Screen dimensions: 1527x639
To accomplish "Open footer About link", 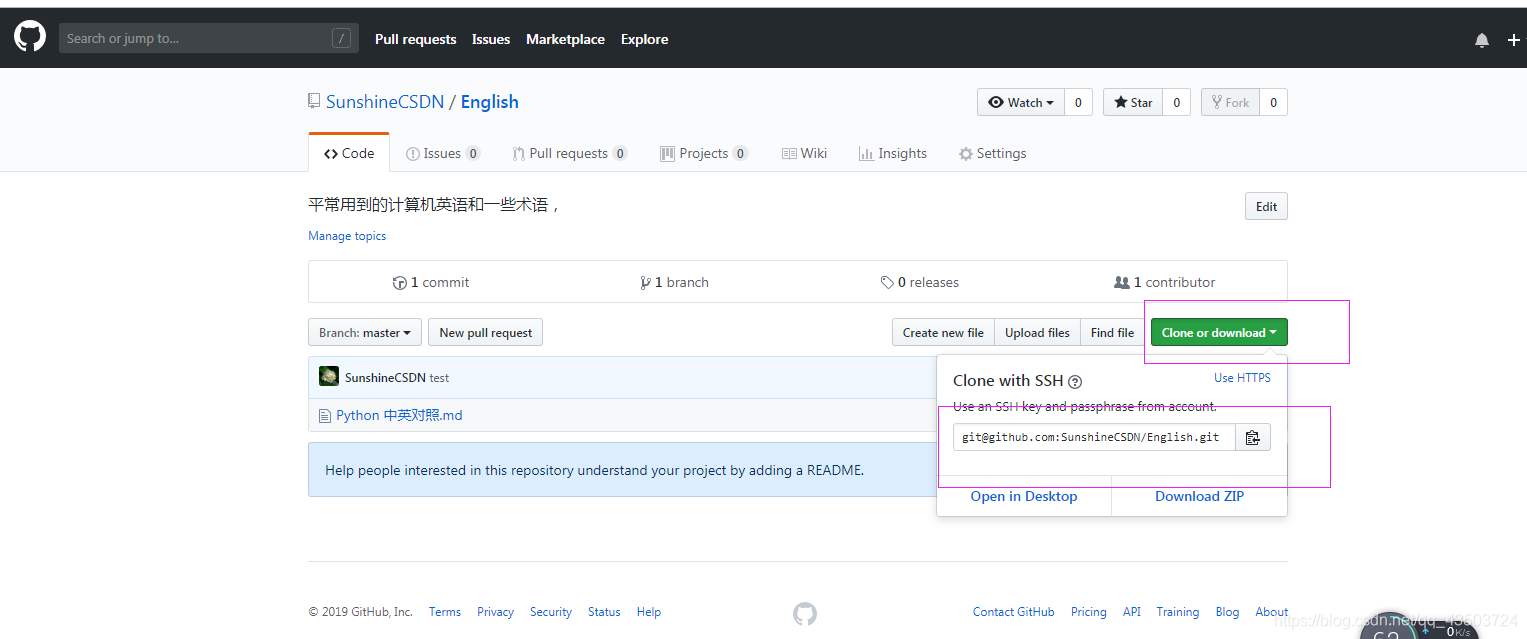I will point(1272,612).
